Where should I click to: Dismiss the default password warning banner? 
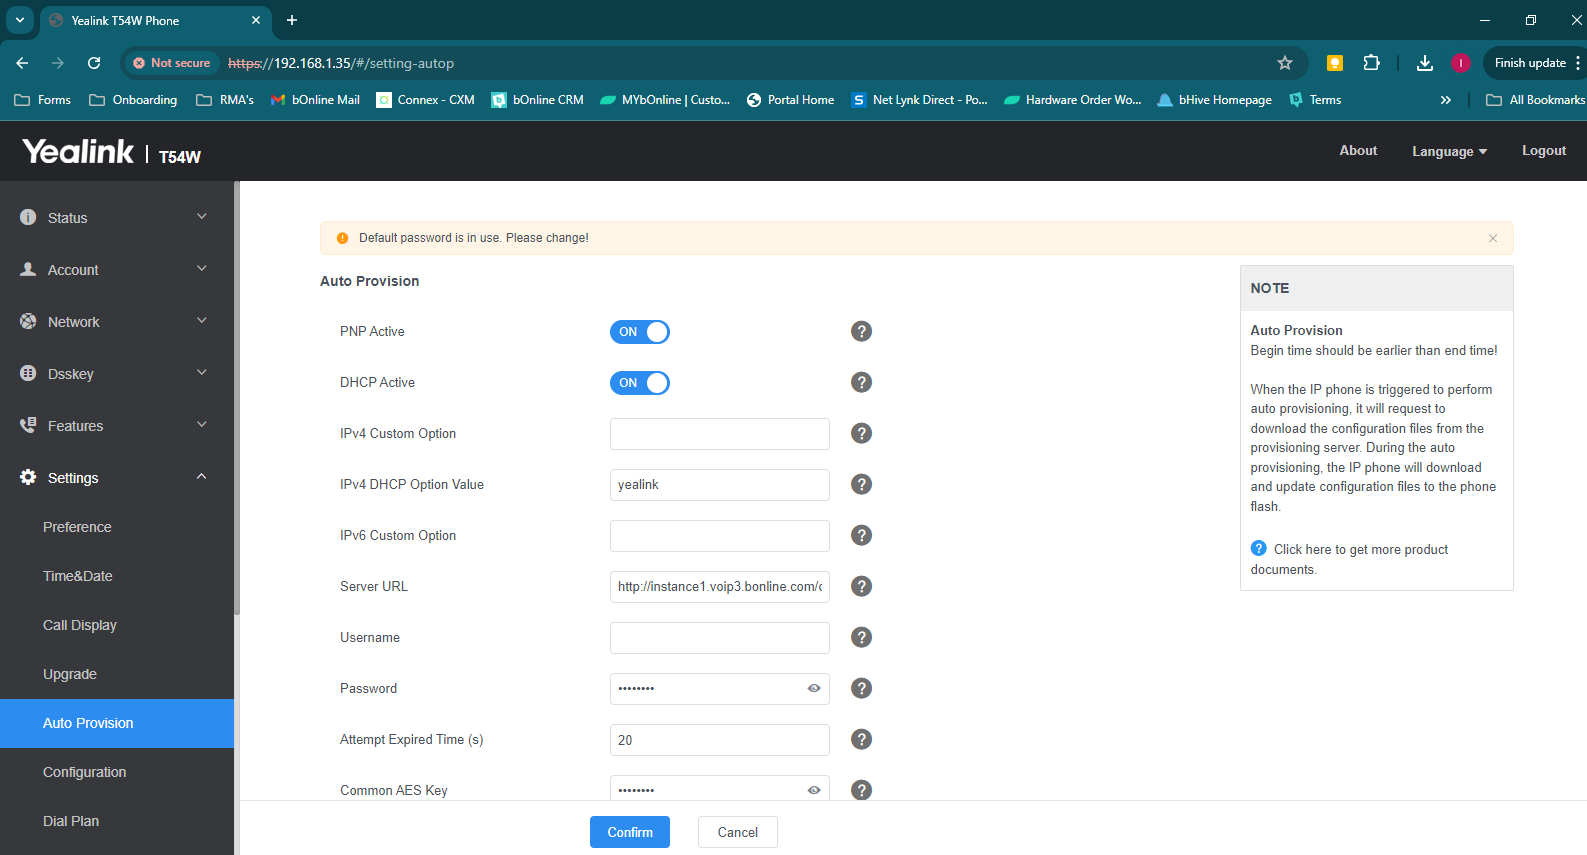click(1493, 238)
